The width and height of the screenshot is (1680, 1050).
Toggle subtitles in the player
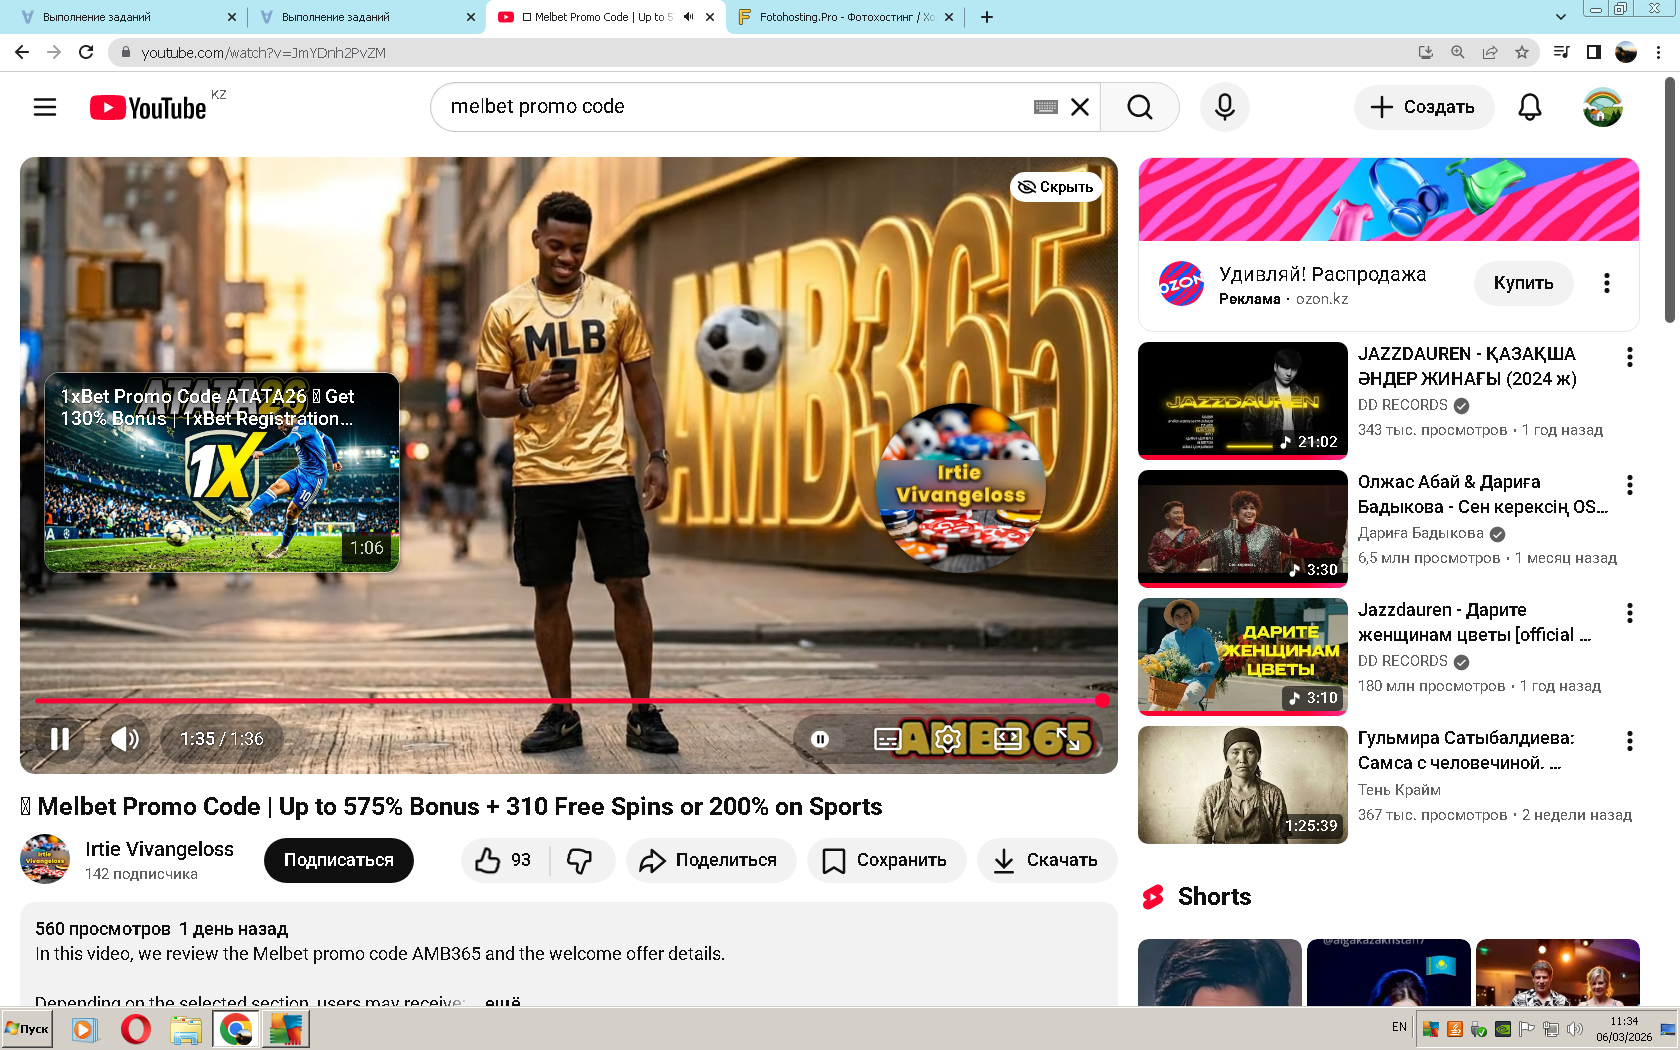(x=887, y=739)
